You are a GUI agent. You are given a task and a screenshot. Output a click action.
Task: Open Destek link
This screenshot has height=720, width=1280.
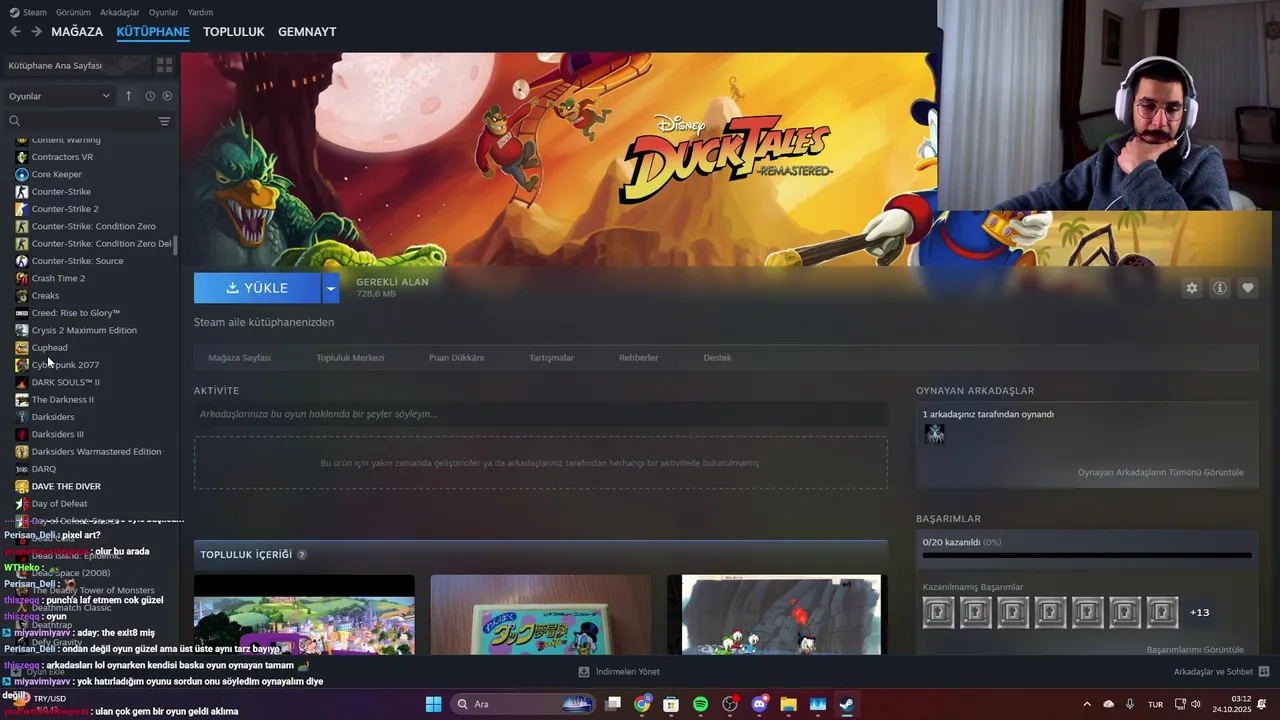tap(717, 357)
